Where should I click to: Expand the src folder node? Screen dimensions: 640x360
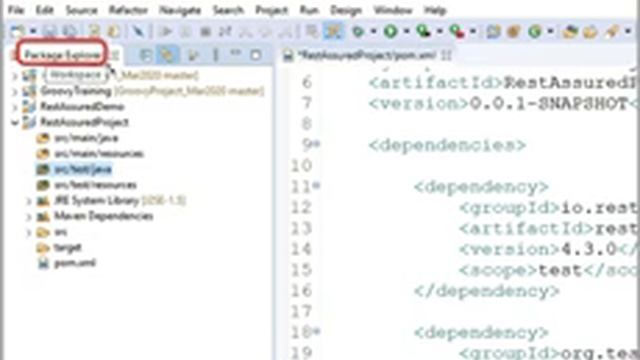[x=29, y=232]
